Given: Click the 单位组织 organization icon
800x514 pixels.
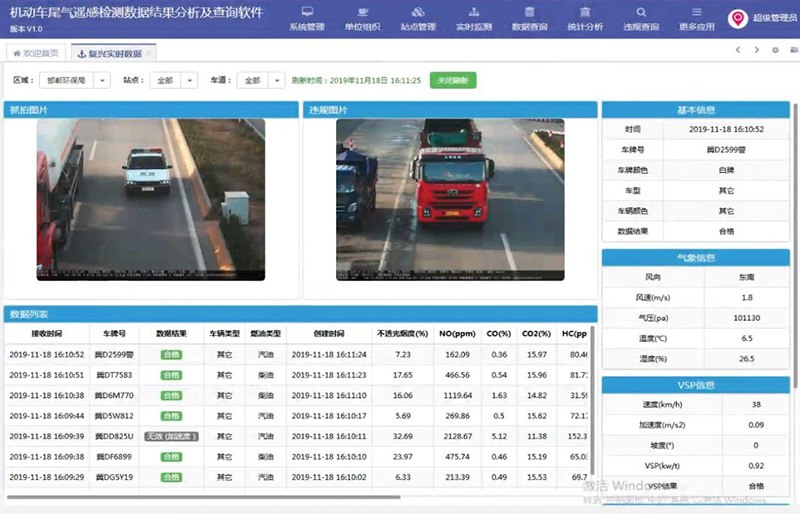Looking at the screenshot, I should tap(362, 18).
